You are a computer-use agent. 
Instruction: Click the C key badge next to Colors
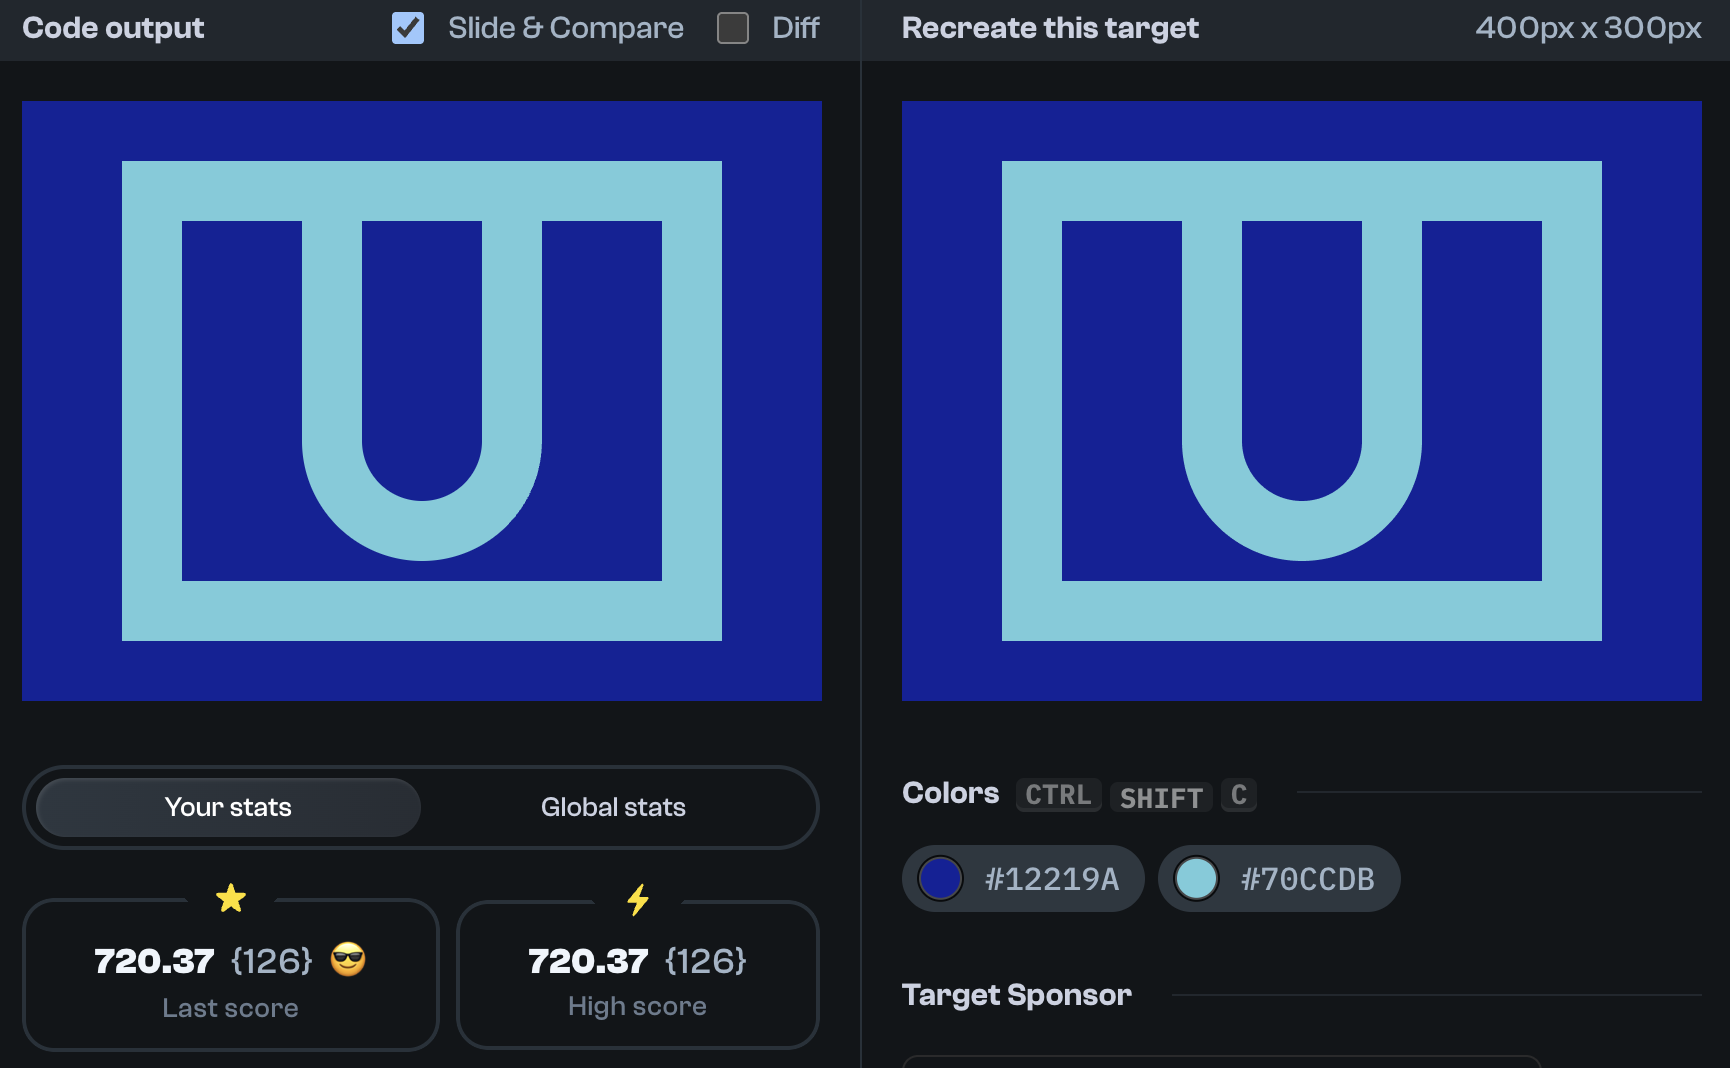(x=1239, y=795)
